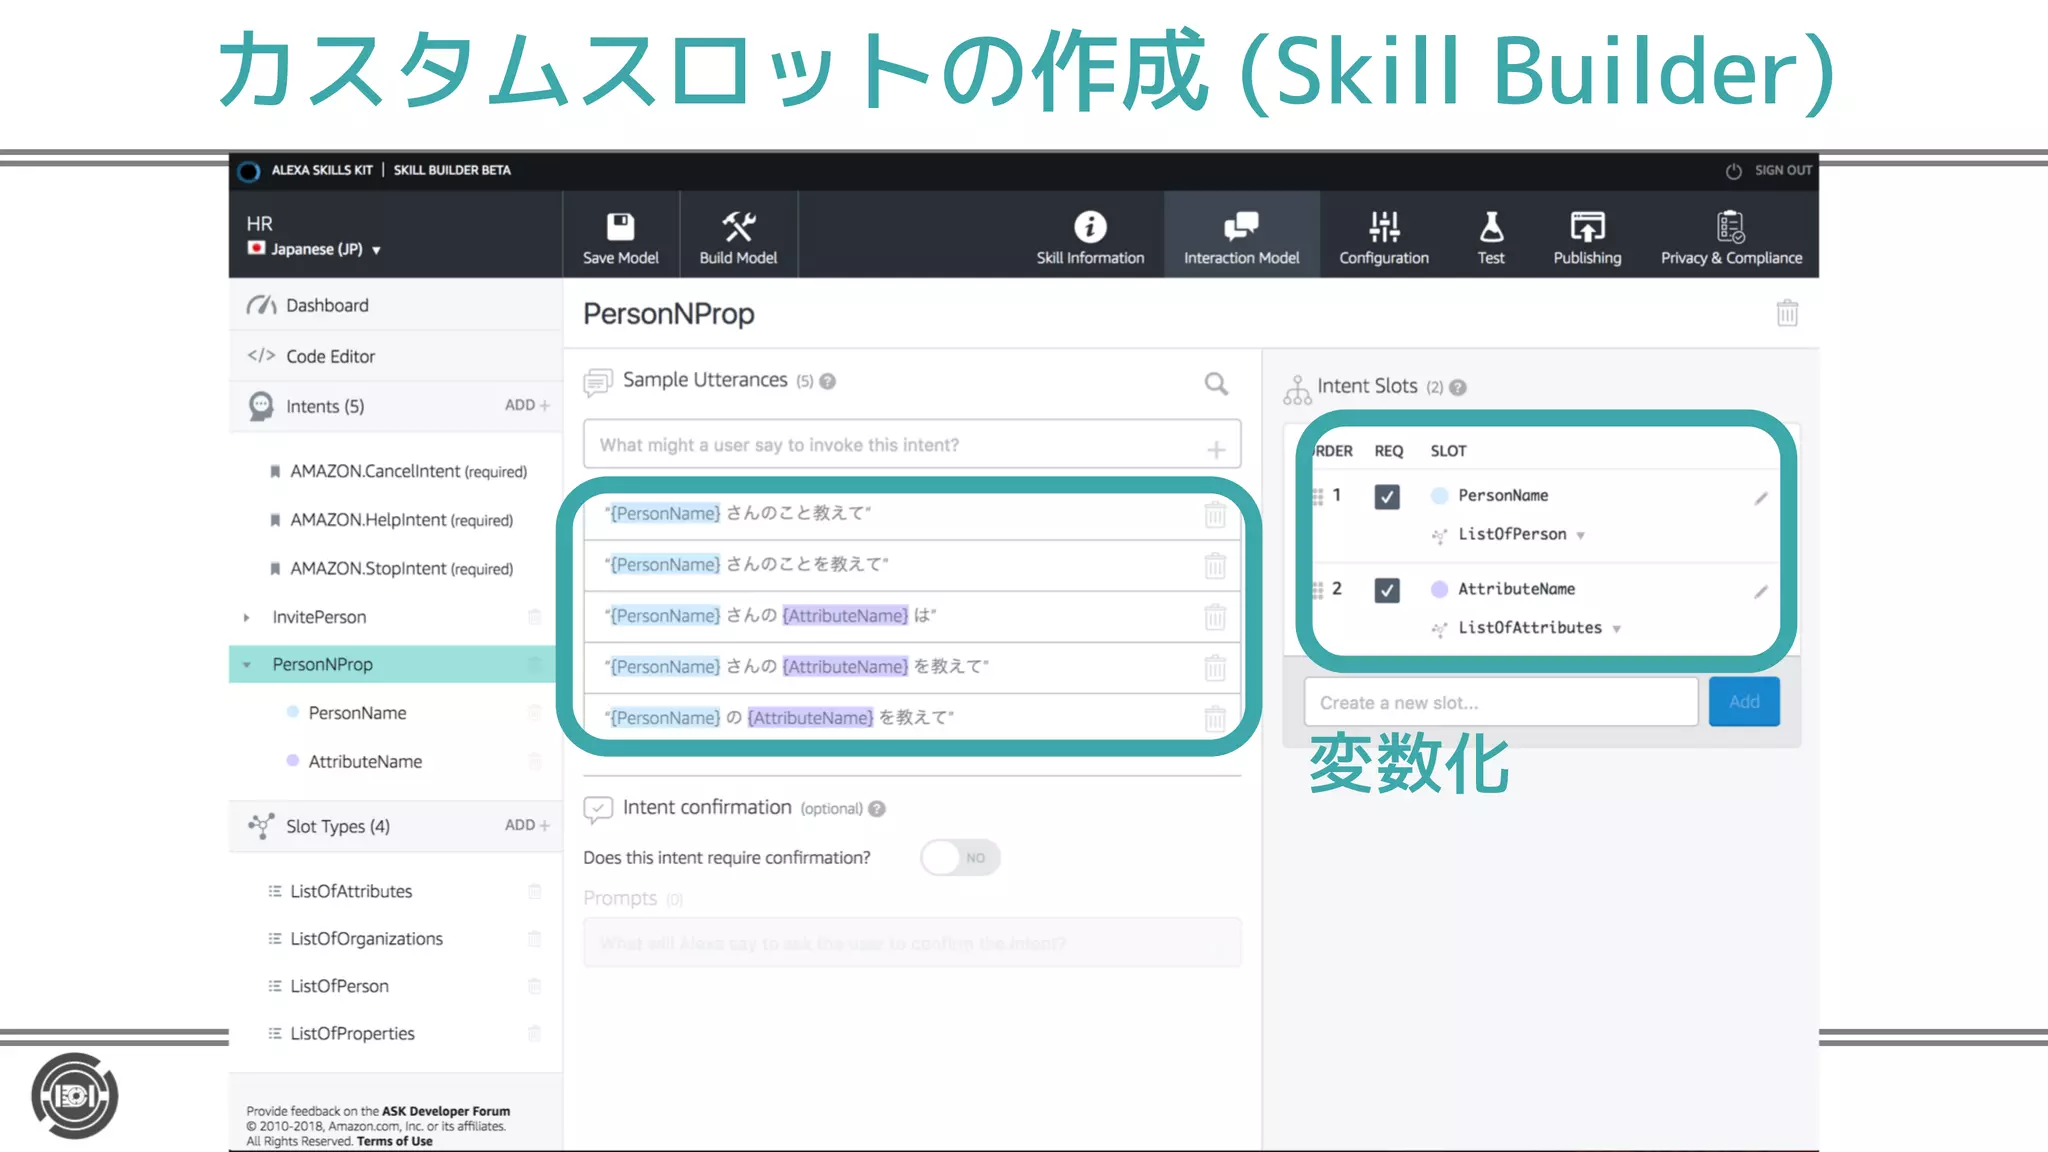Add a new slot type with ADD +

pos(527,825)
